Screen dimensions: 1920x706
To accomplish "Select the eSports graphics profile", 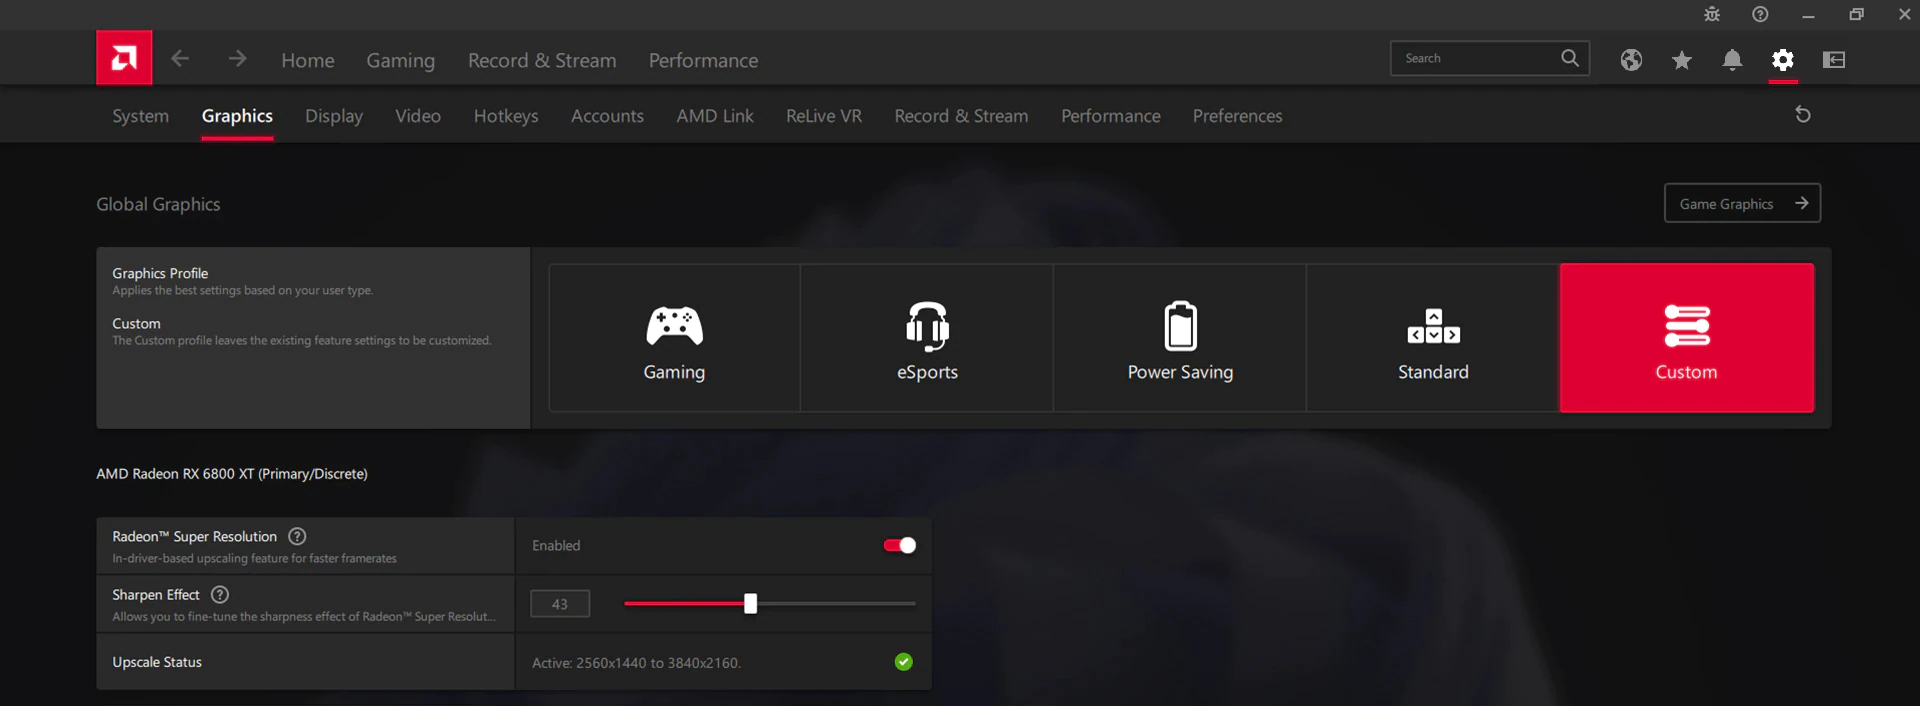I will point(927,338).
